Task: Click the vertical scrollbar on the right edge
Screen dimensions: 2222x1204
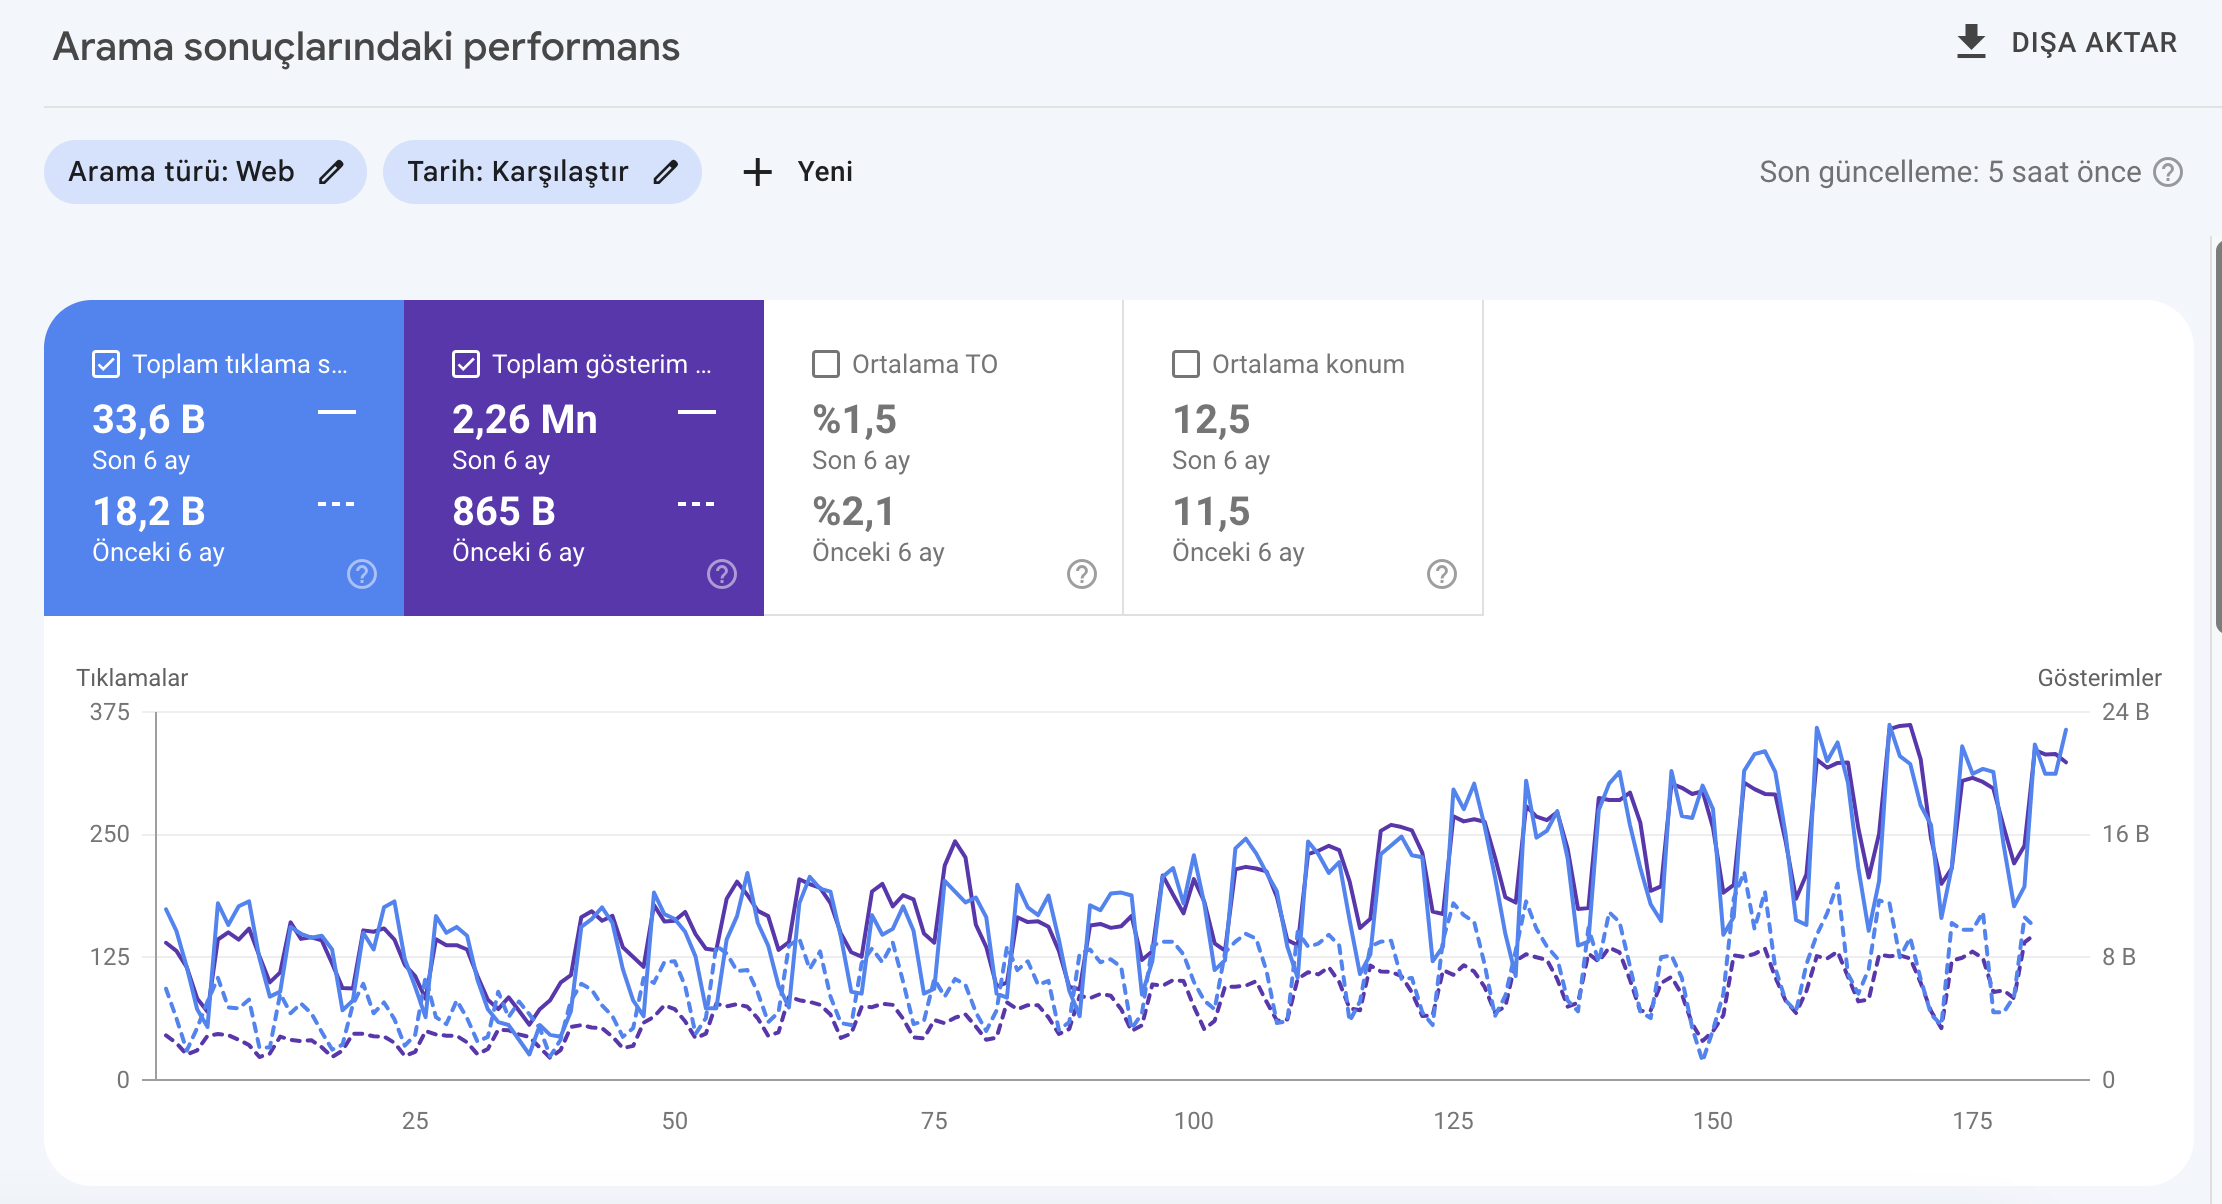Action: click(x=2217, y=436)
